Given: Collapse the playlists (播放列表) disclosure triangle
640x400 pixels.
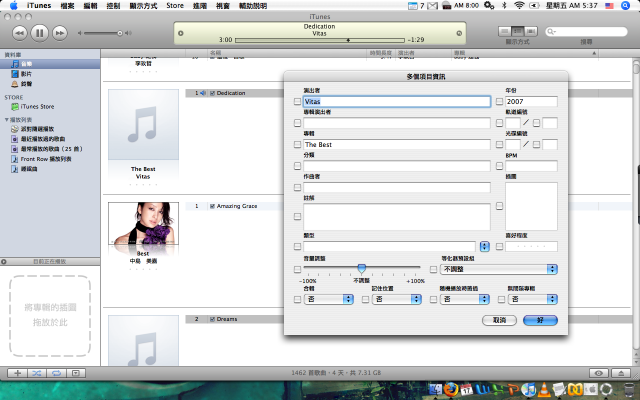Looking at the screenshot, I should pyautogui.click(x=7, y=120).
